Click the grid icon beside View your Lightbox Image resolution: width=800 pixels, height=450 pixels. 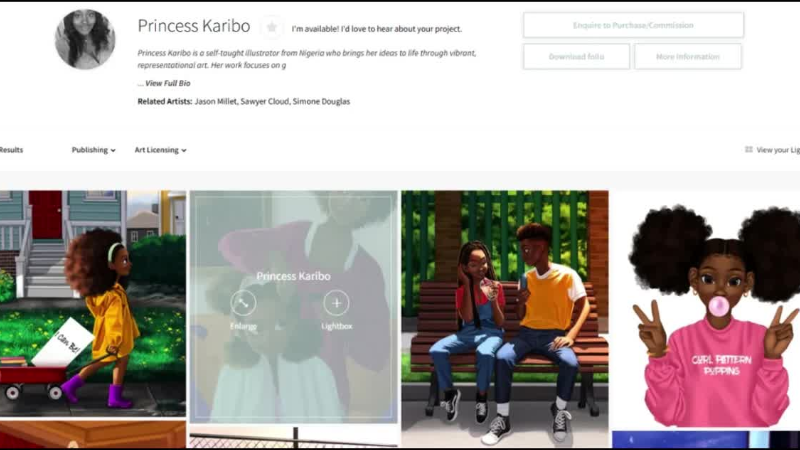click(749, 150)
